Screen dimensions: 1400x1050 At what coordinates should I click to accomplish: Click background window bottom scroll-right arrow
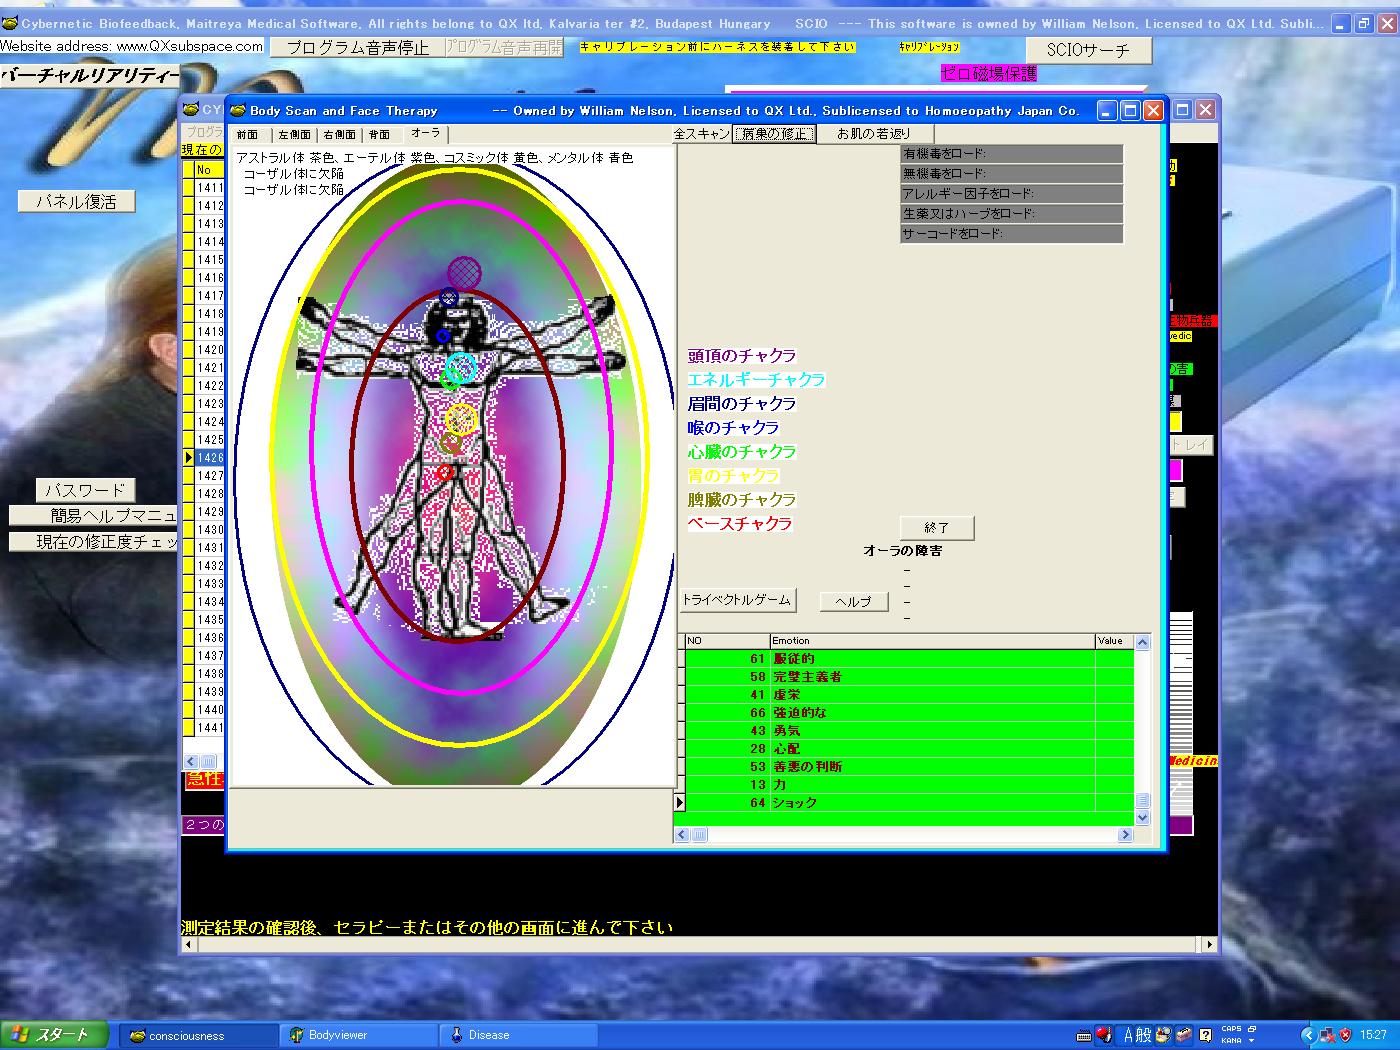coord(1209,944)
